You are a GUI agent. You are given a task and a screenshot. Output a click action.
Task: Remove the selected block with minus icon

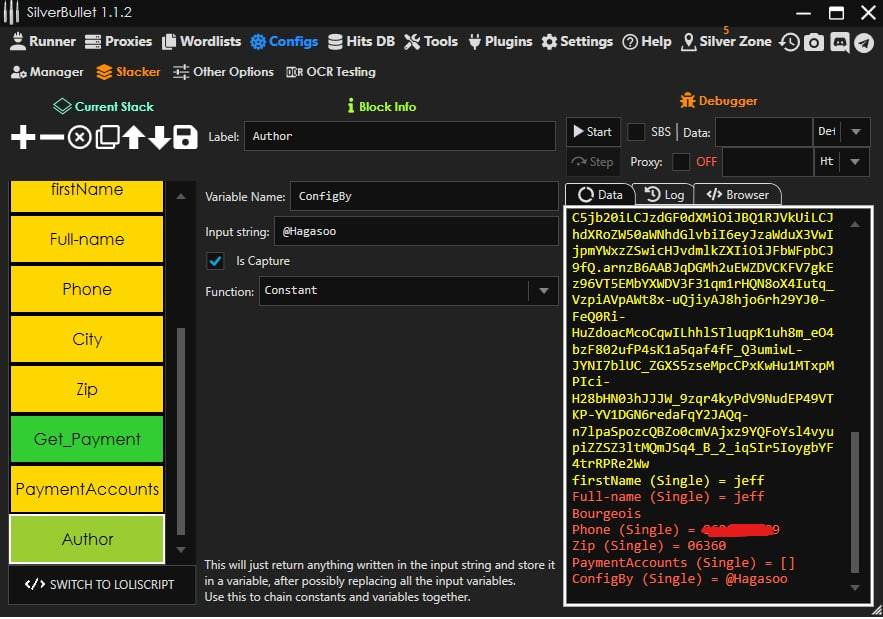(51, 138)
